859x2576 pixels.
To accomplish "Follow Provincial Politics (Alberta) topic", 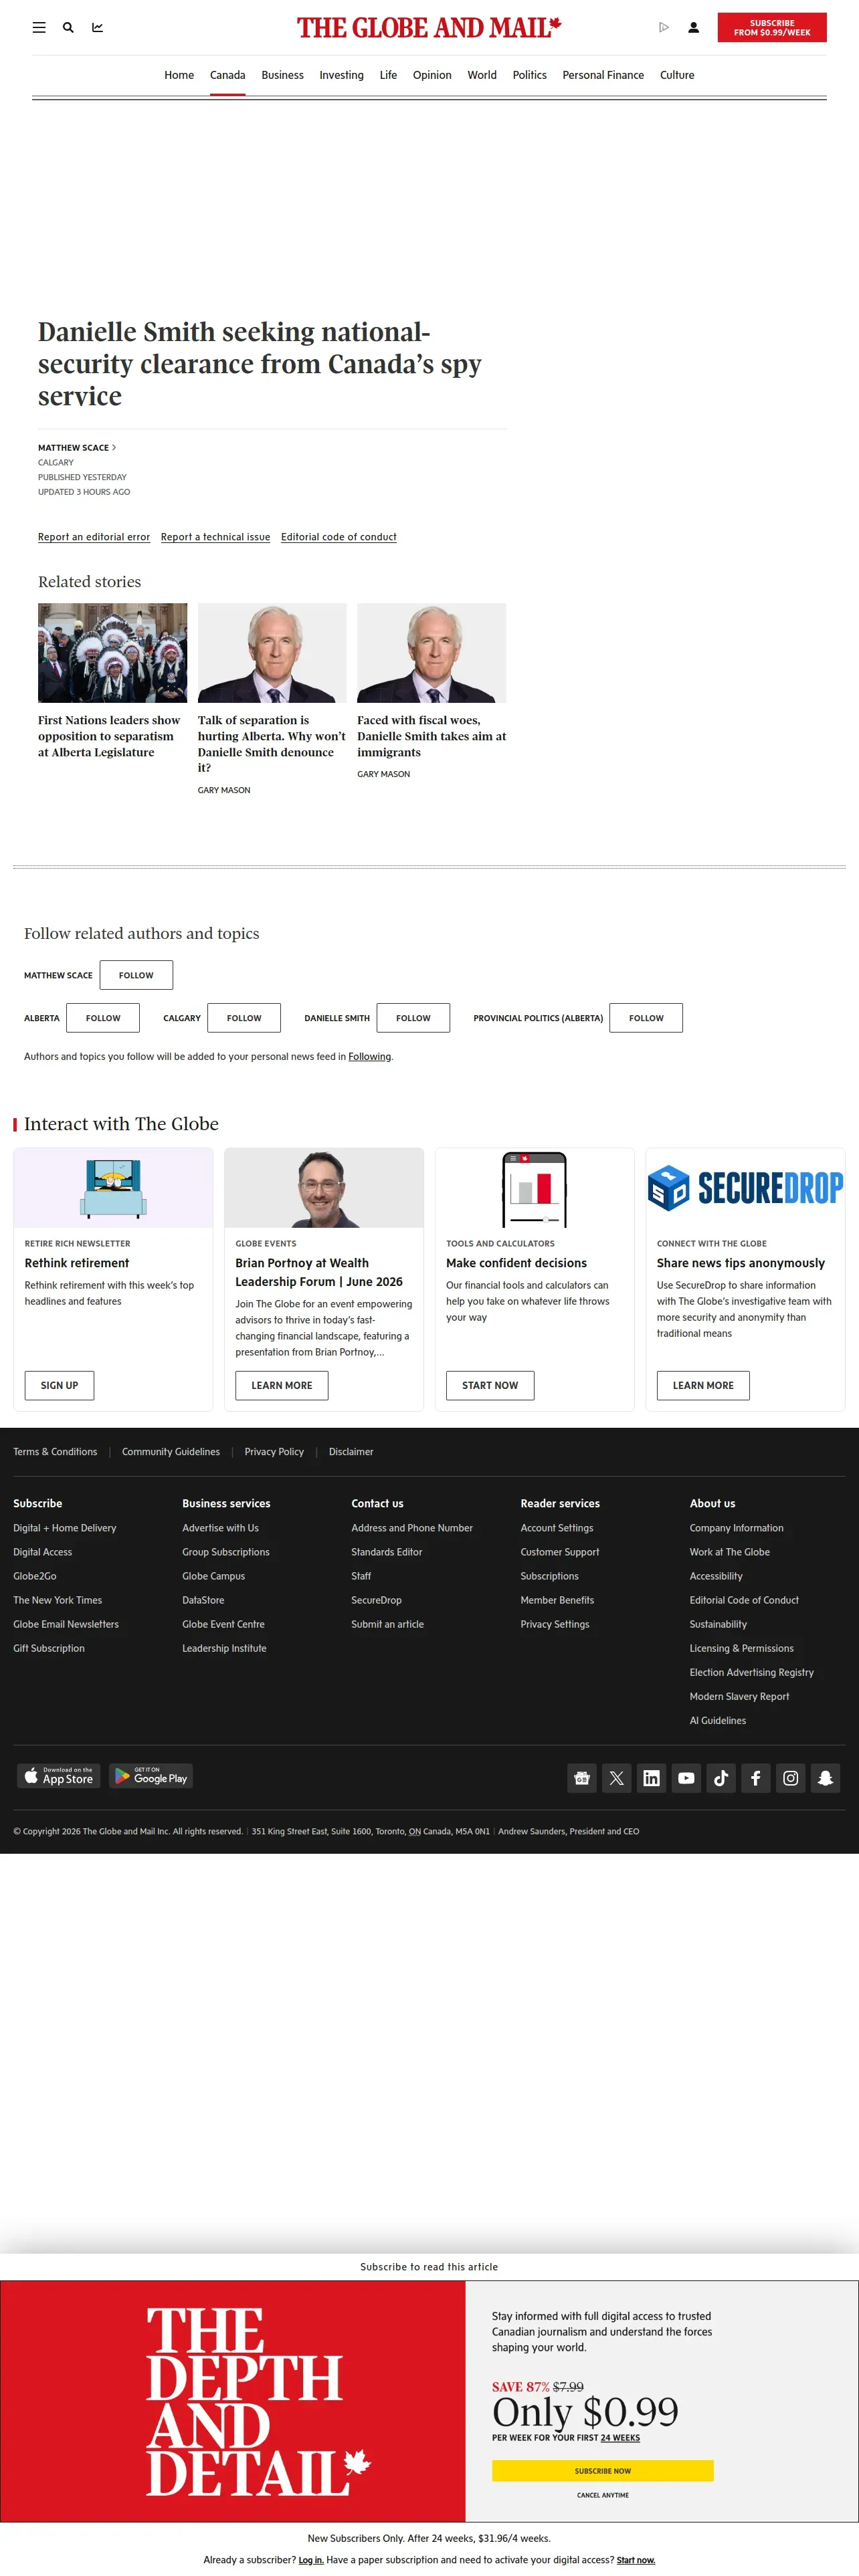I will point(646,1018).
